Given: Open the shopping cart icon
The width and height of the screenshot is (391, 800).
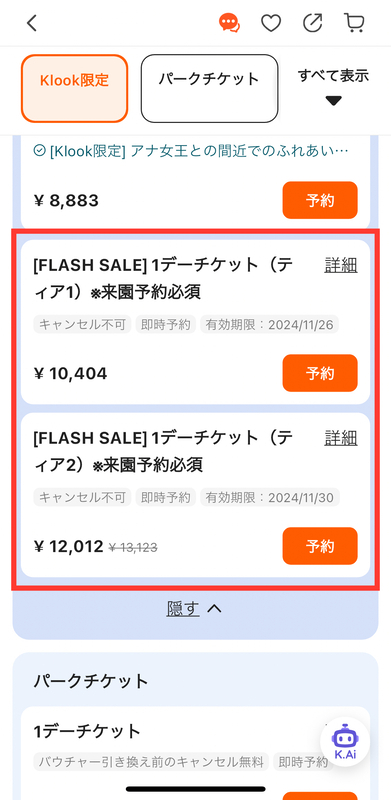Looking at the screenshot, I should [354, 23].
